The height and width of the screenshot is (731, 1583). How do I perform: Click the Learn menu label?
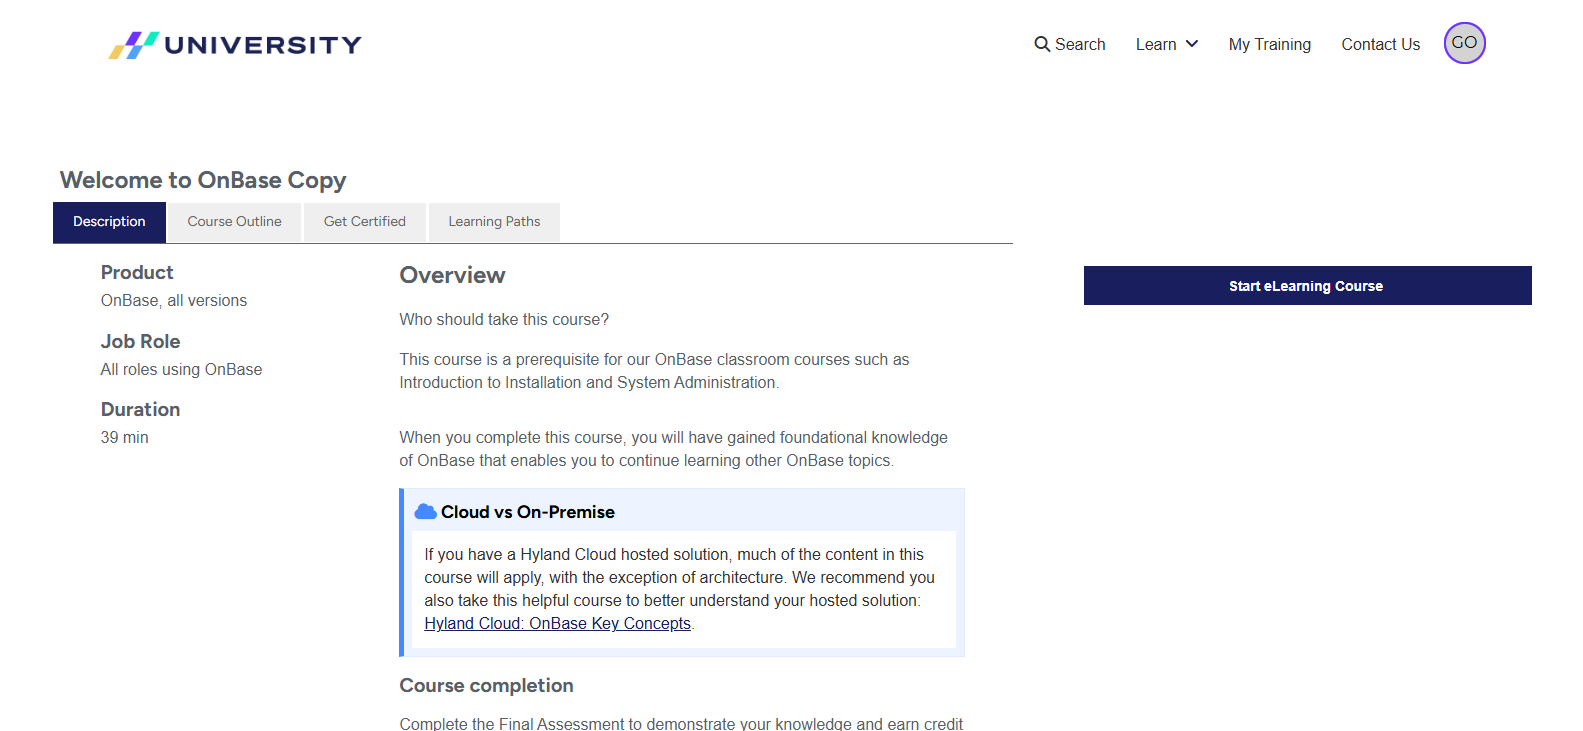[x=1156, y=44]
